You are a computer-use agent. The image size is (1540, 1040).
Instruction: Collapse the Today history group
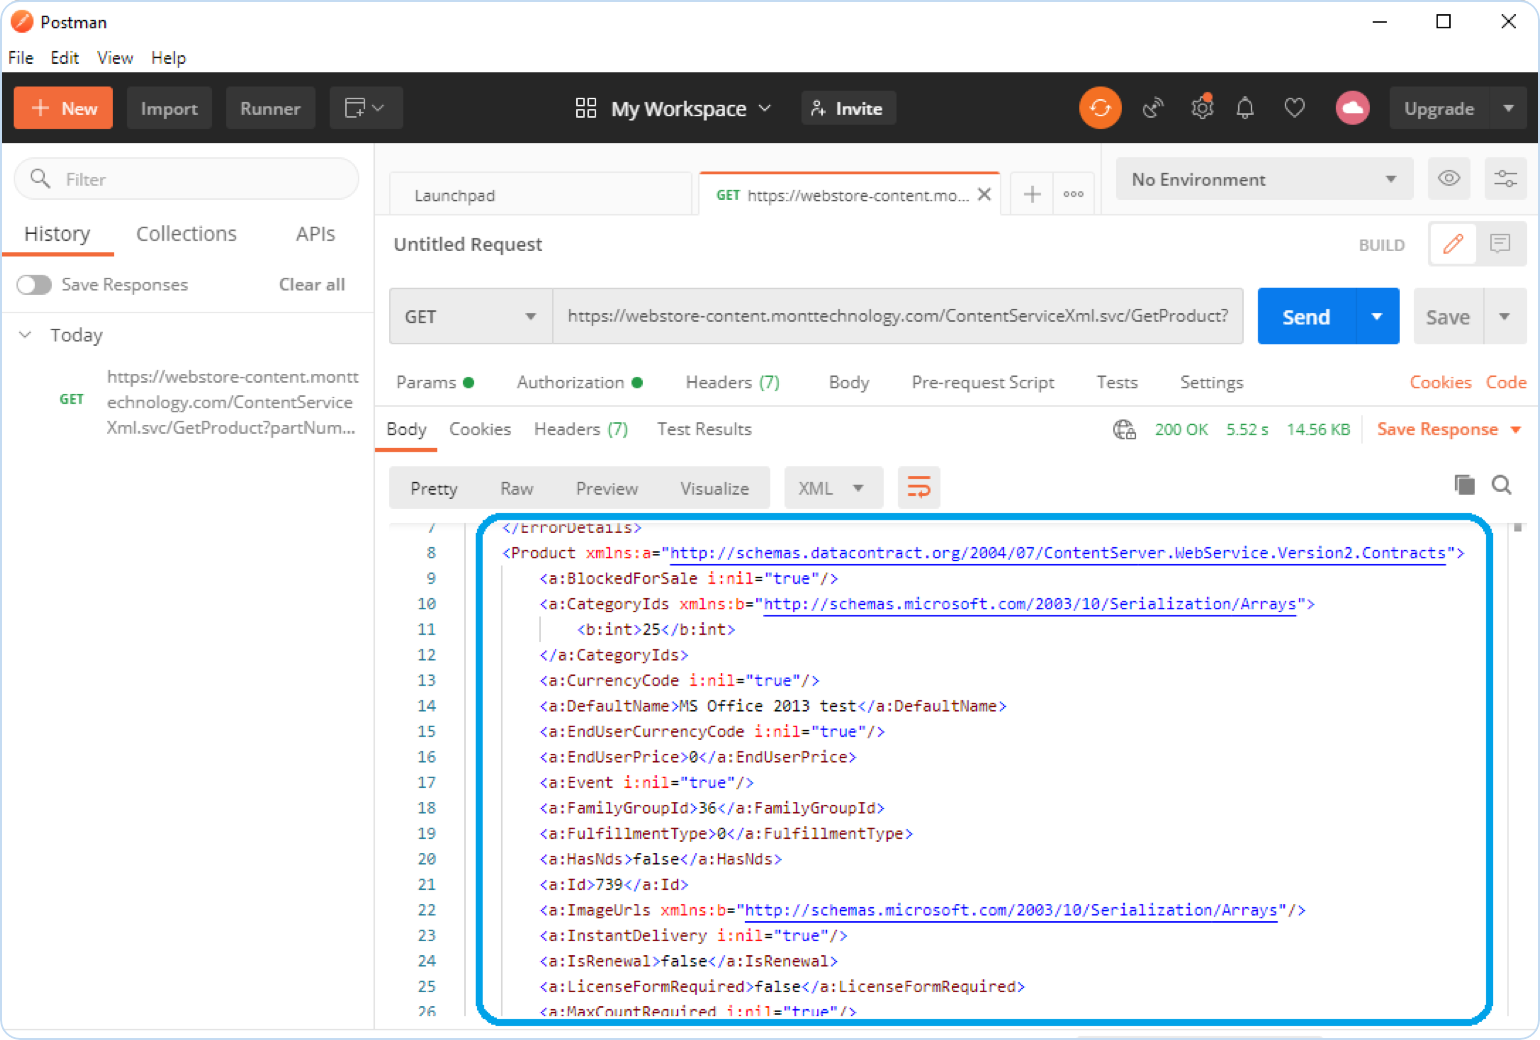point(26,335)
